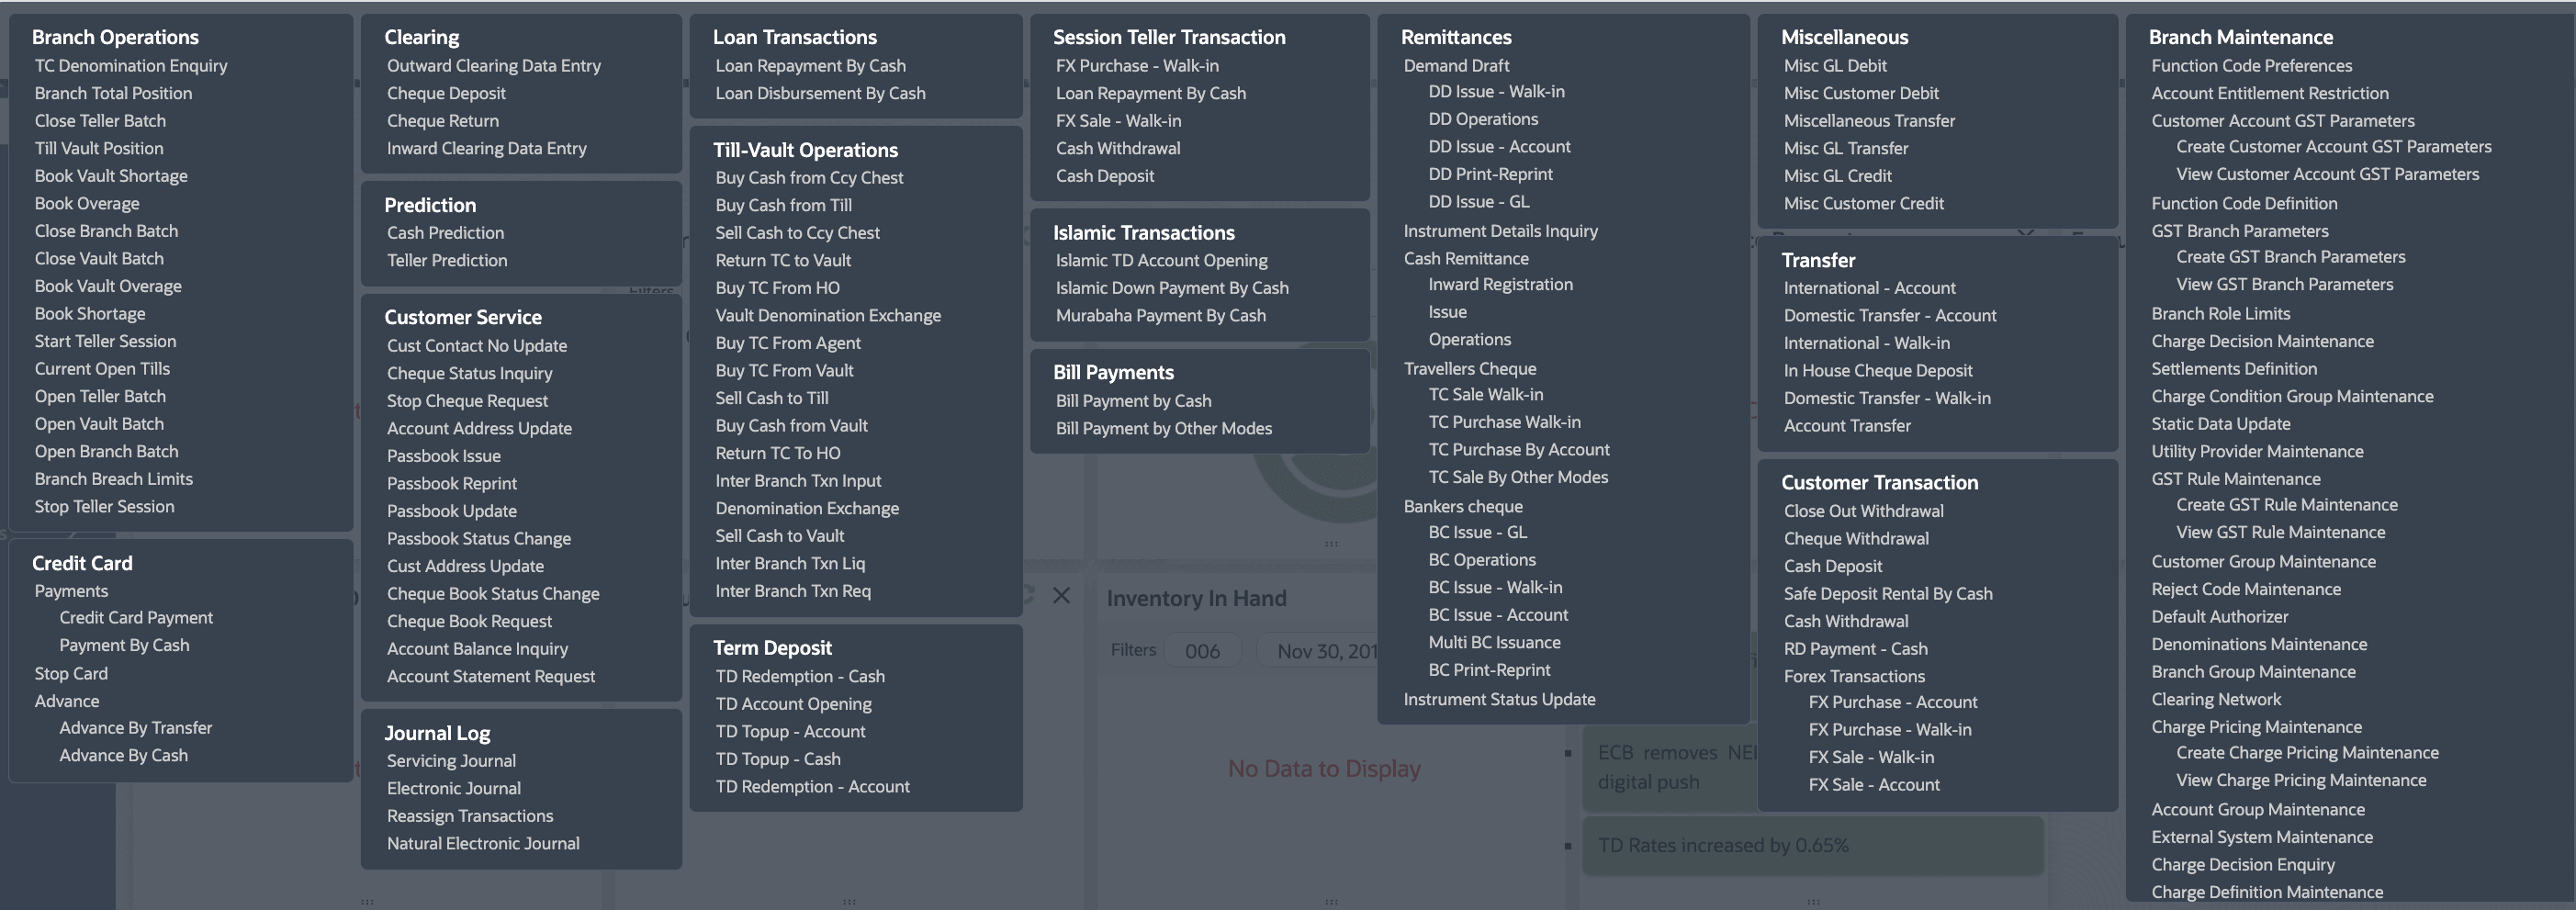Choose View GST Rule Maintenance
This screenshot has width=2576, height=910.
[x=2280, y=533]
